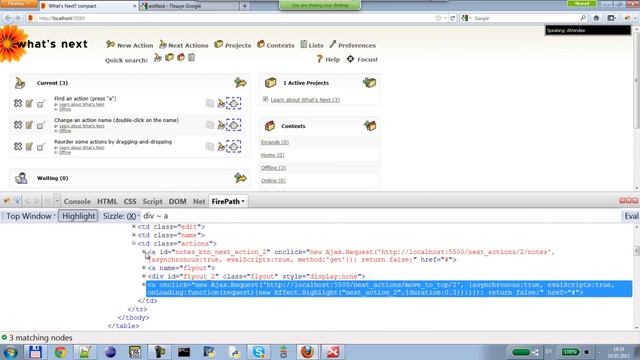The height and width of the screenshot is (360, 640).
Task: Open notes icon for 'Find an action' row
Action: 210,103
